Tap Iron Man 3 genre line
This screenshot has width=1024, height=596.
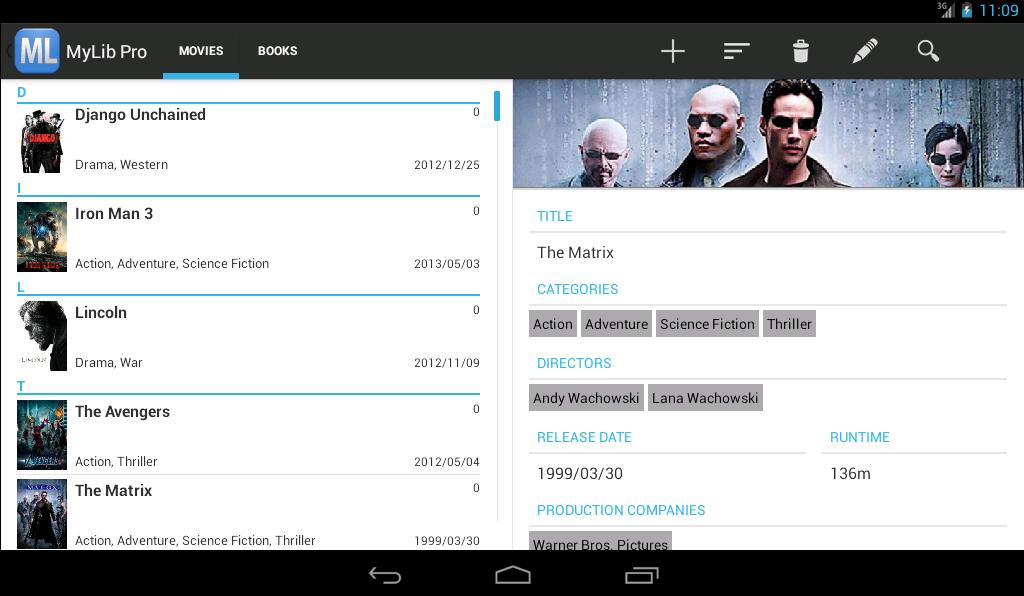(x=172, y=264)
